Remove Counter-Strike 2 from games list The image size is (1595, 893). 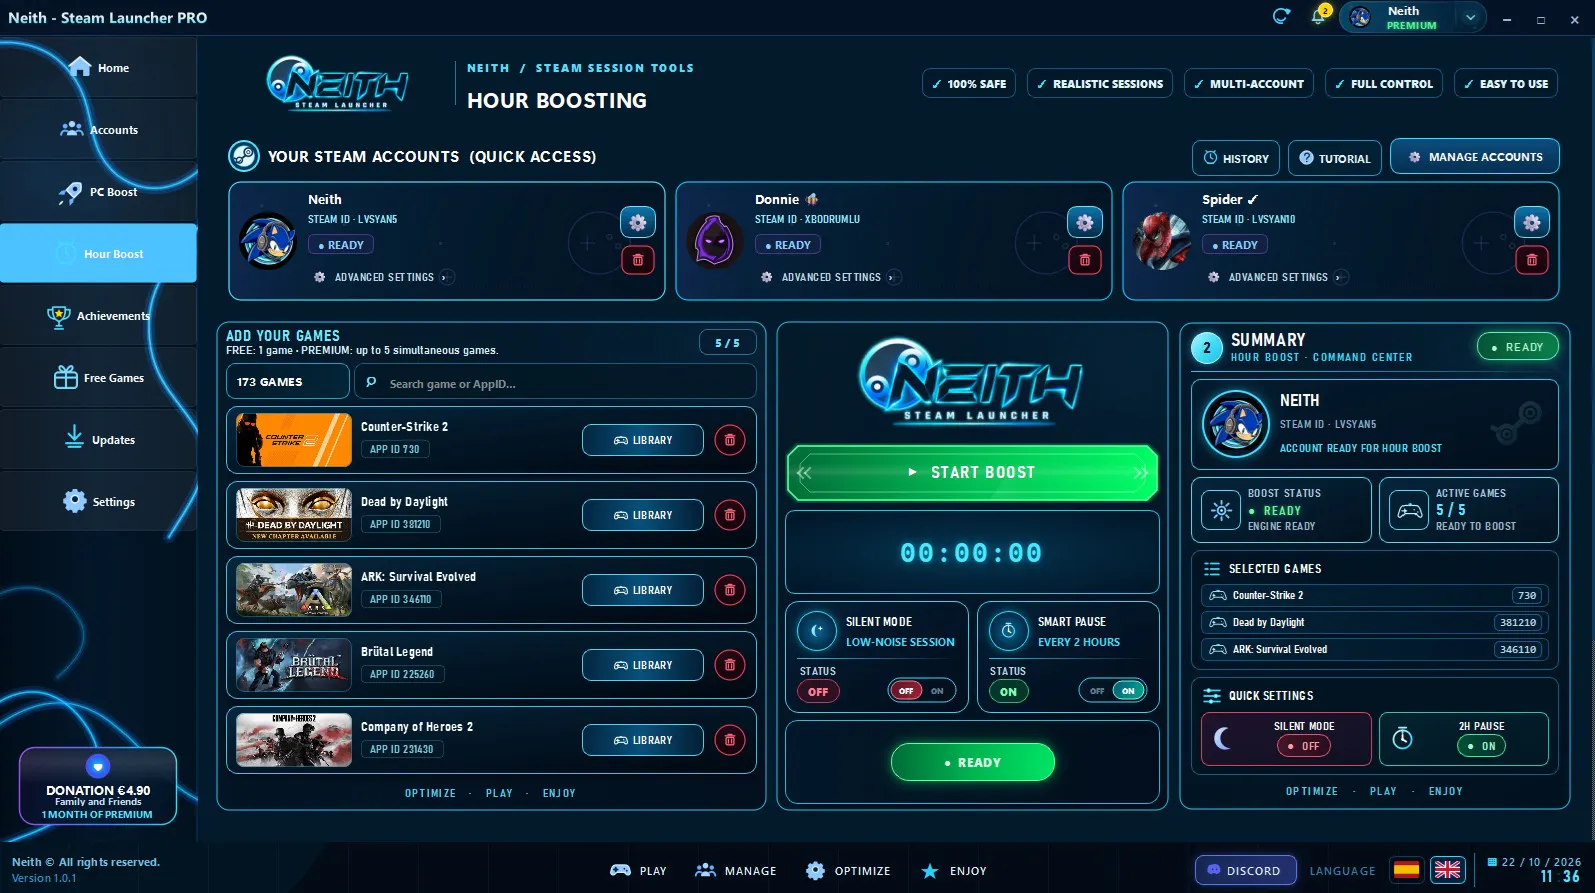pyautogui.click(x=730, y=440)
